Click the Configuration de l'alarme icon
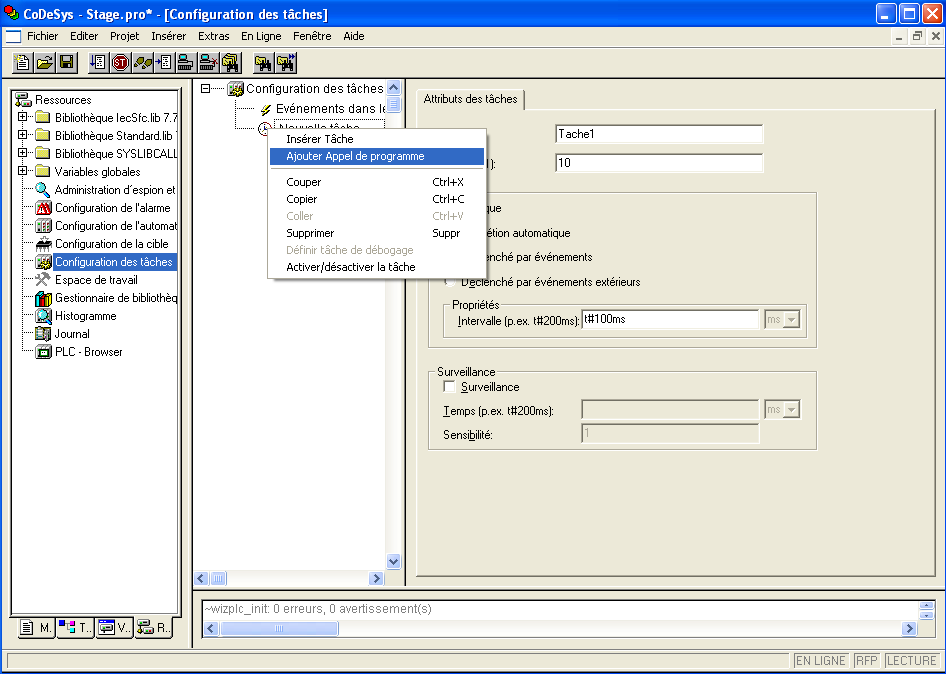This screenshot has height=674, width=946. [43, 208]
